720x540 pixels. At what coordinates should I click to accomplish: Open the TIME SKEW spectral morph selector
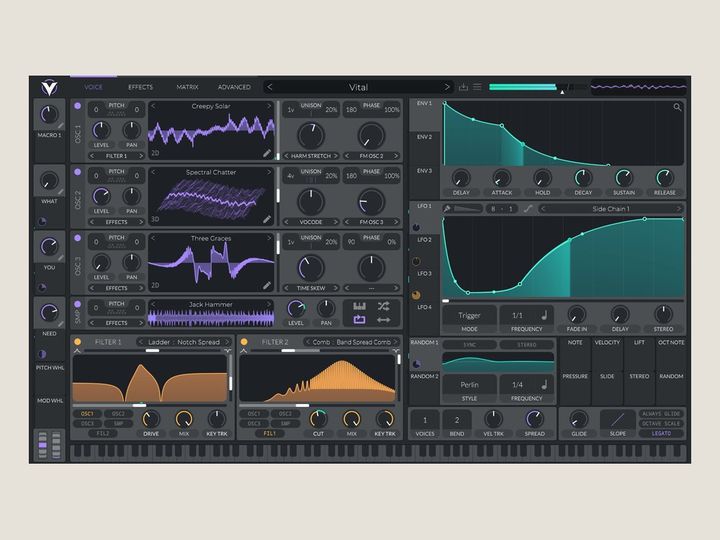[311, 288]
